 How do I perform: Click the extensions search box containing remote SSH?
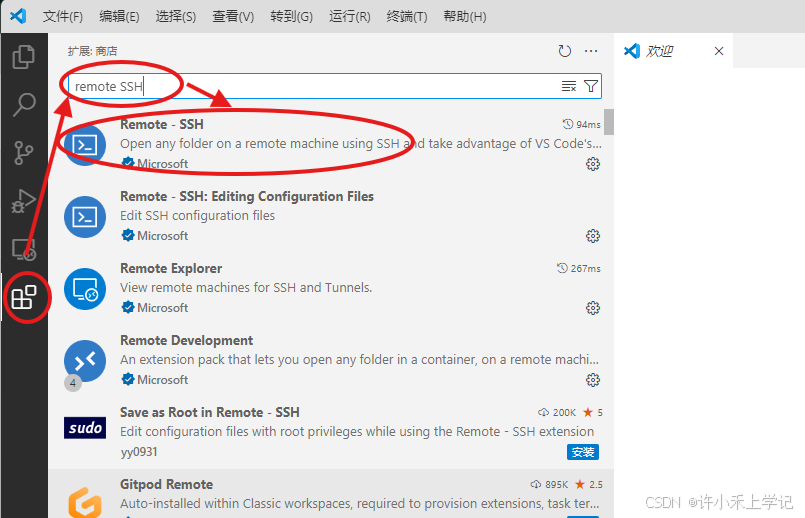click(335, 86)
